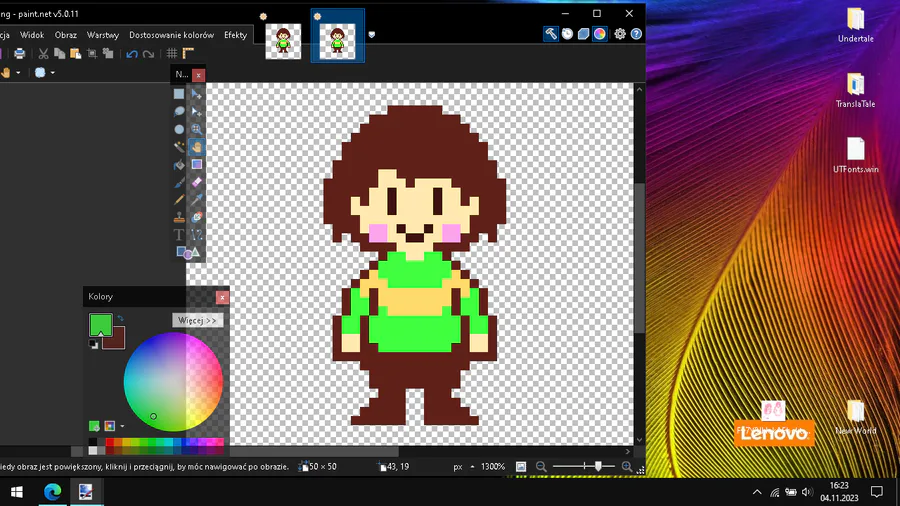Select the Paintbrush tool
This screenshot has width=900, height=506.
pos(179,183)
